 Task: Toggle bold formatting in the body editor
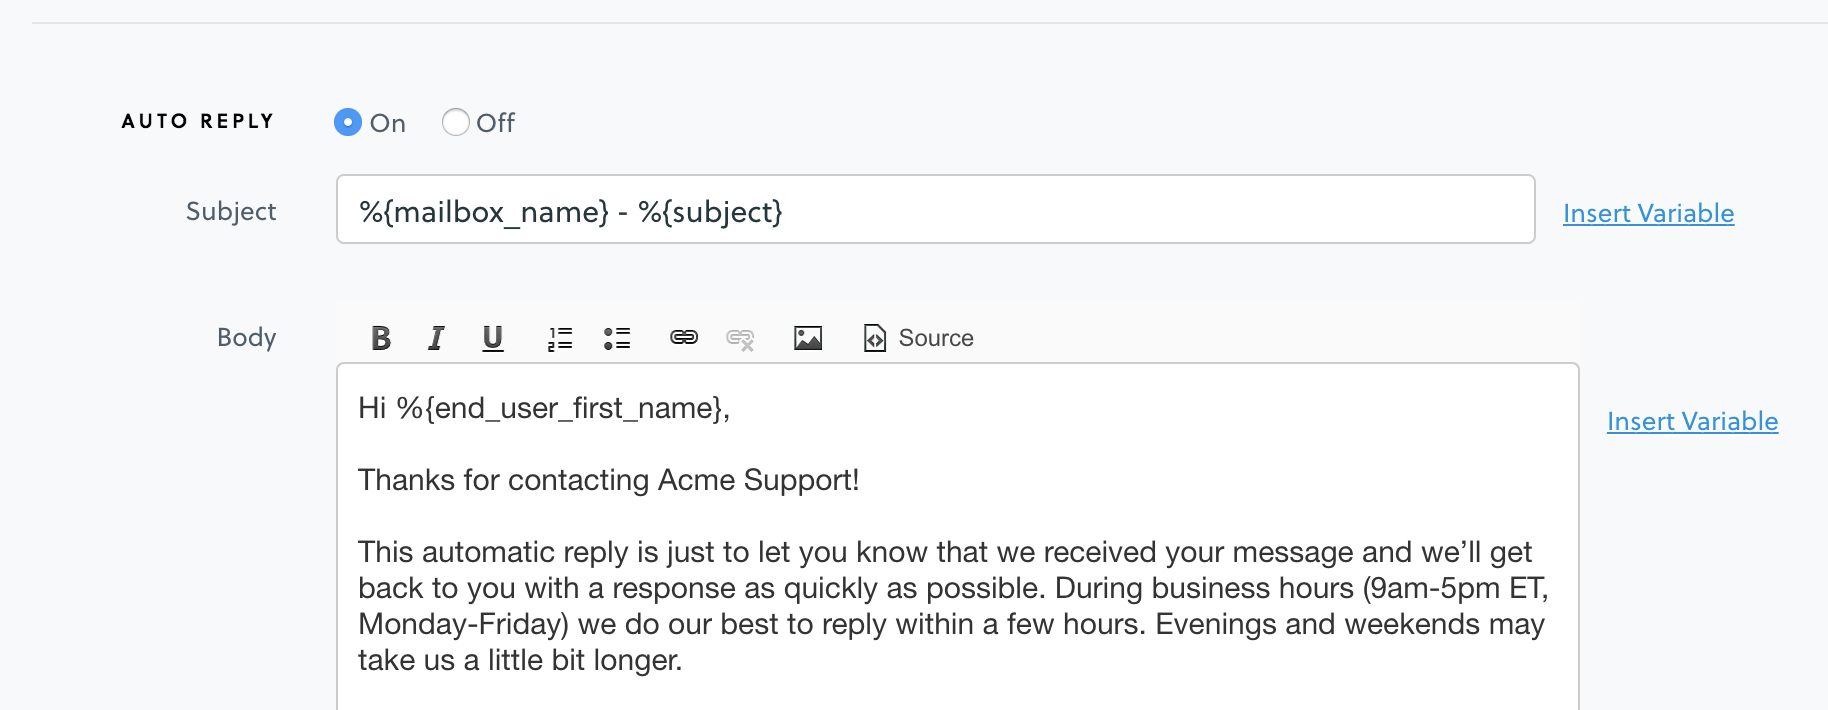coord(381,338)
